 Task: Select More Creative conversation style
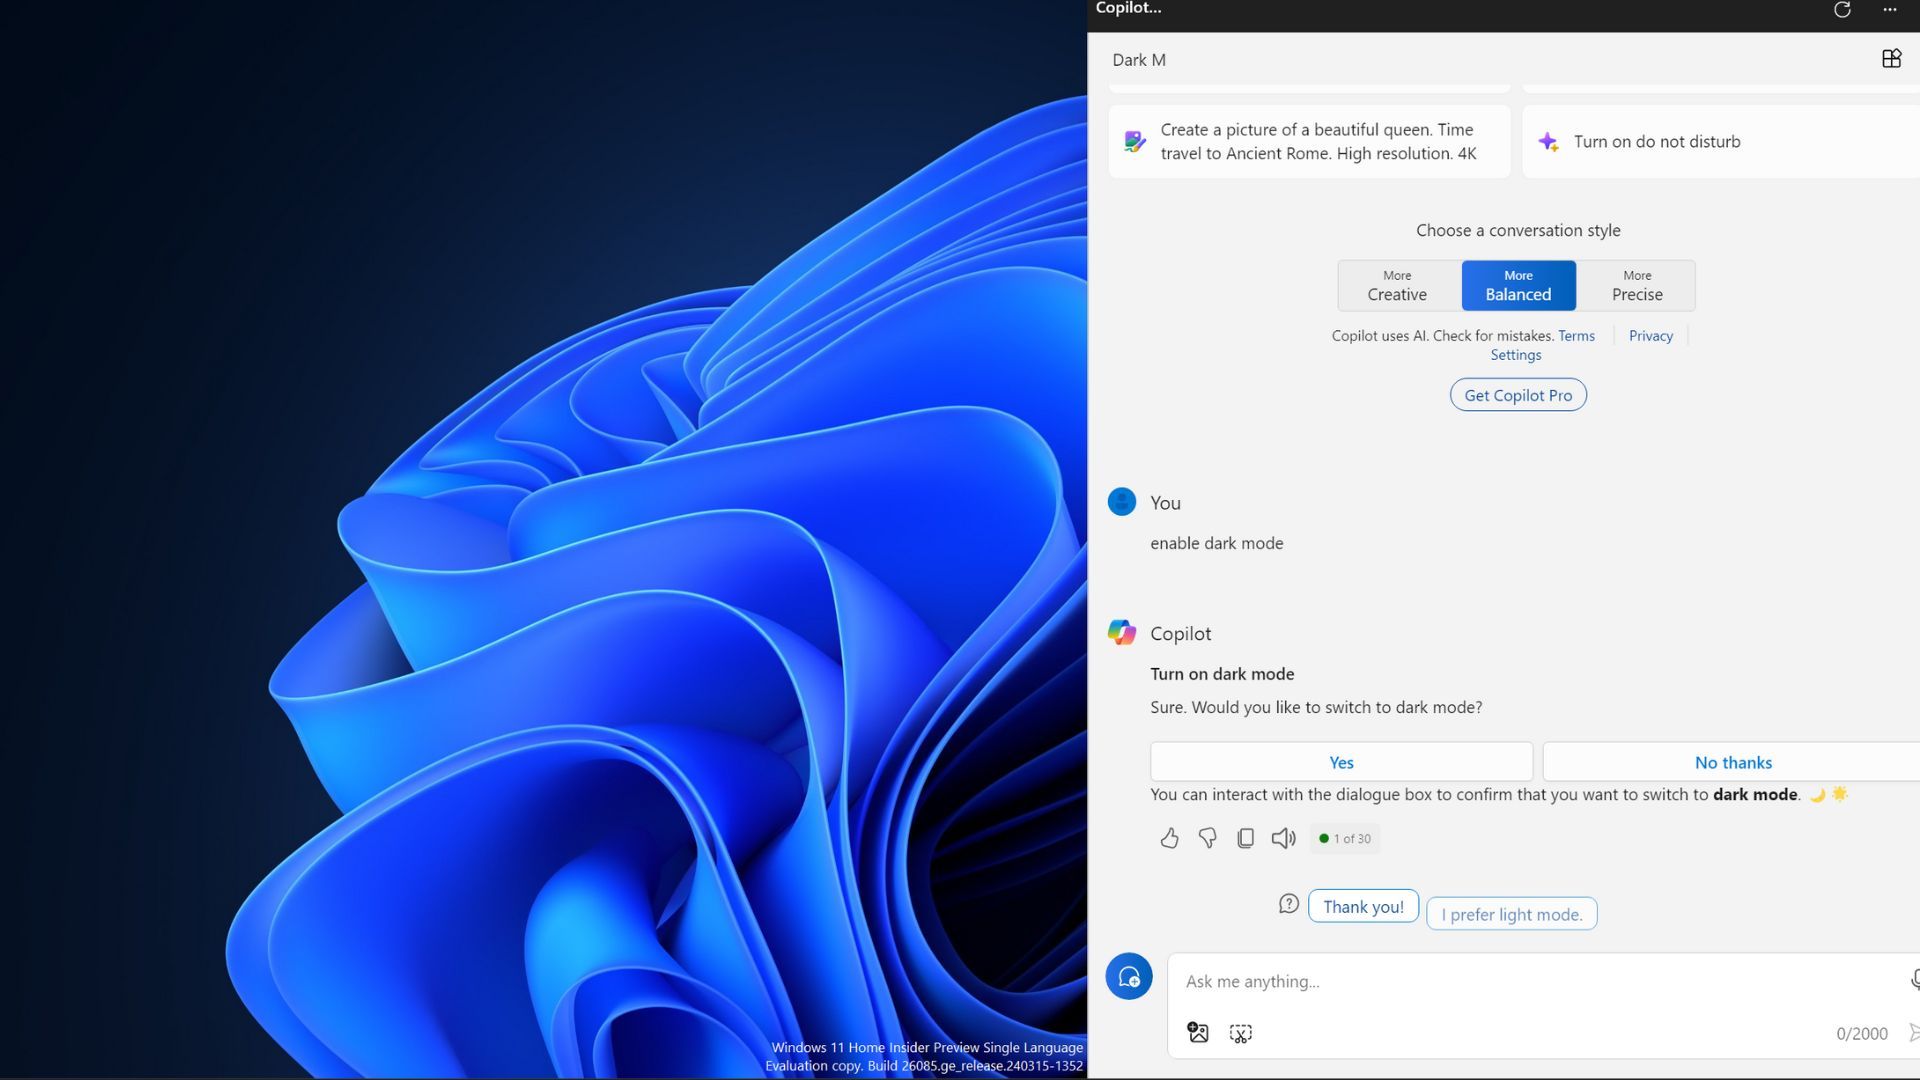tap(1397, 286)
